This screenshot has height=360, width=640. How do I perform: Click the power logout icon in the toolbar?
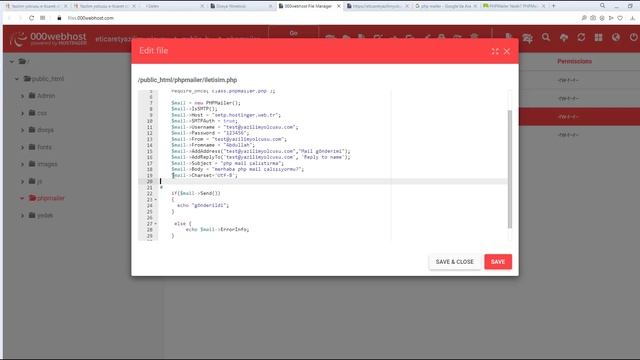(x=633, y=38)
